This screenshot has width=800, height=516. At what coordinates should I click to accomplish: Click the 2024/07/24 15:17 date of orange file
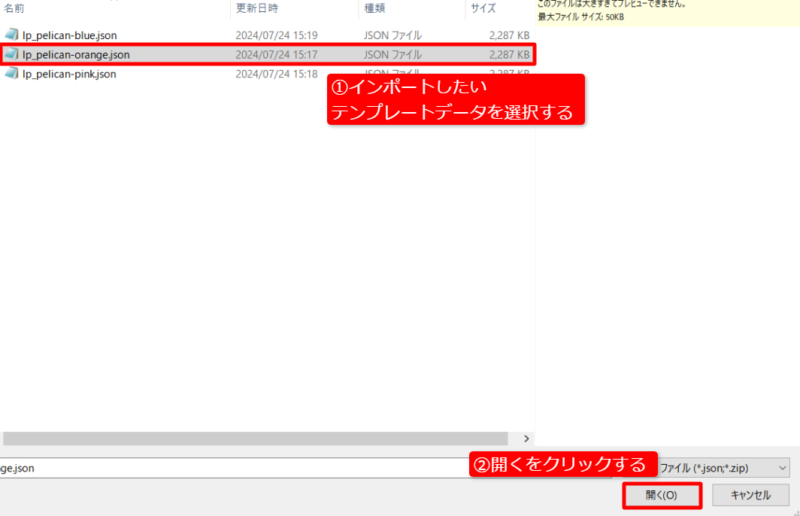tap(276, 54)
